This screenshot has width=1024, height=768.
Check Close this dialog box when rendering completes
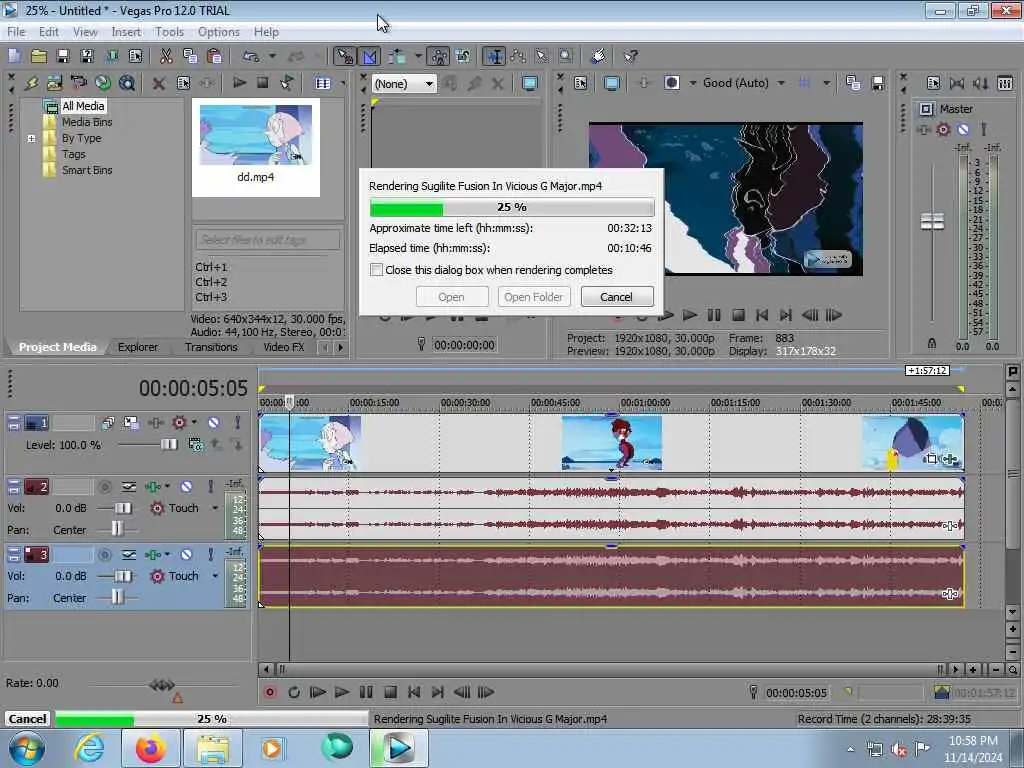[x=376, y=270]
